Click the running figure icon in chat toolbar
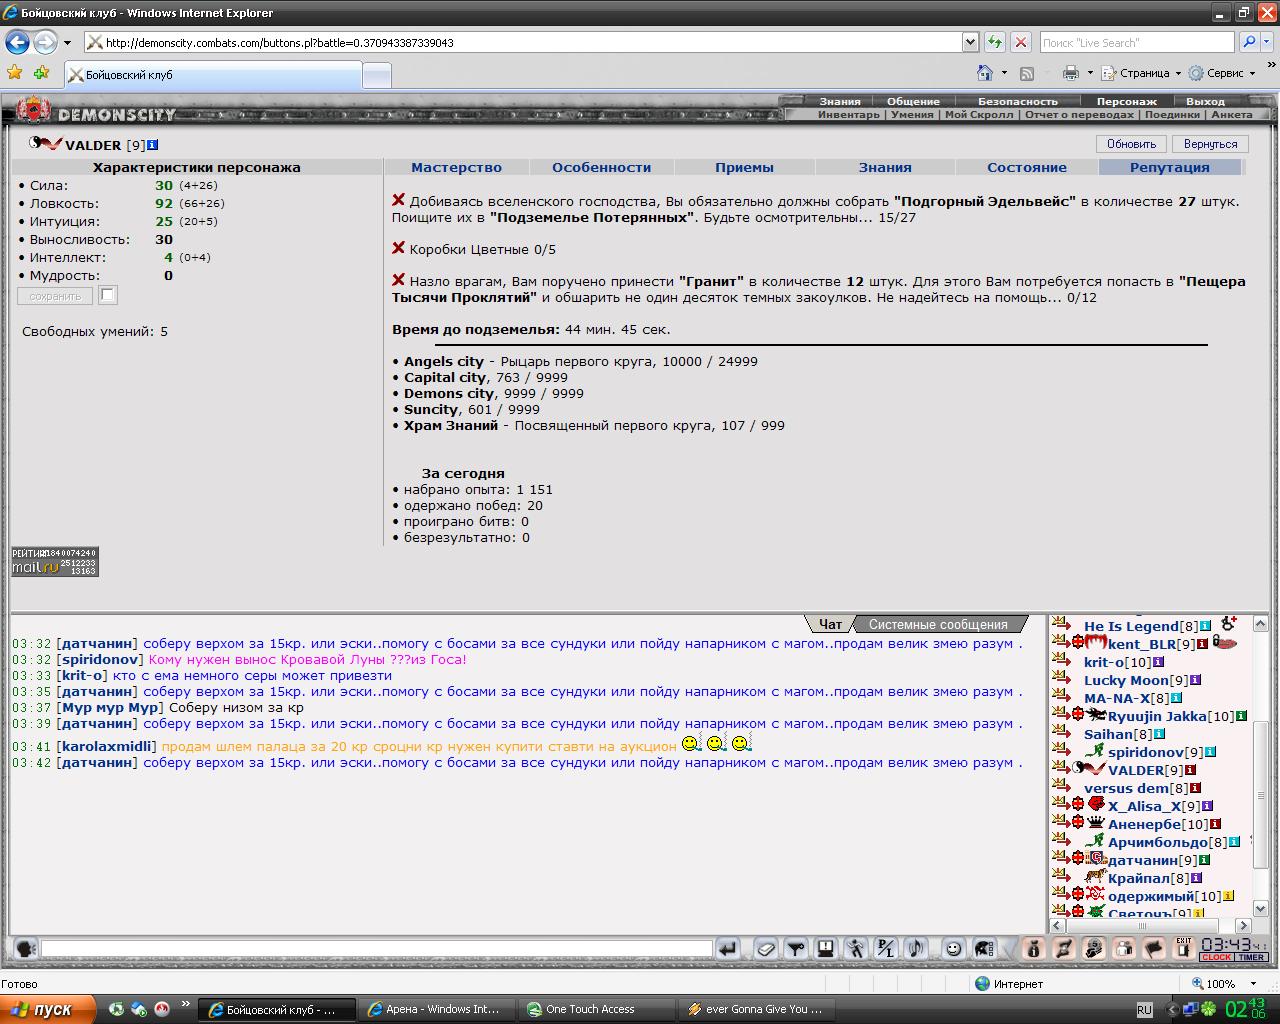Image resolution: width=1280 pixels, height=1024 pixels. pos(856,949)
